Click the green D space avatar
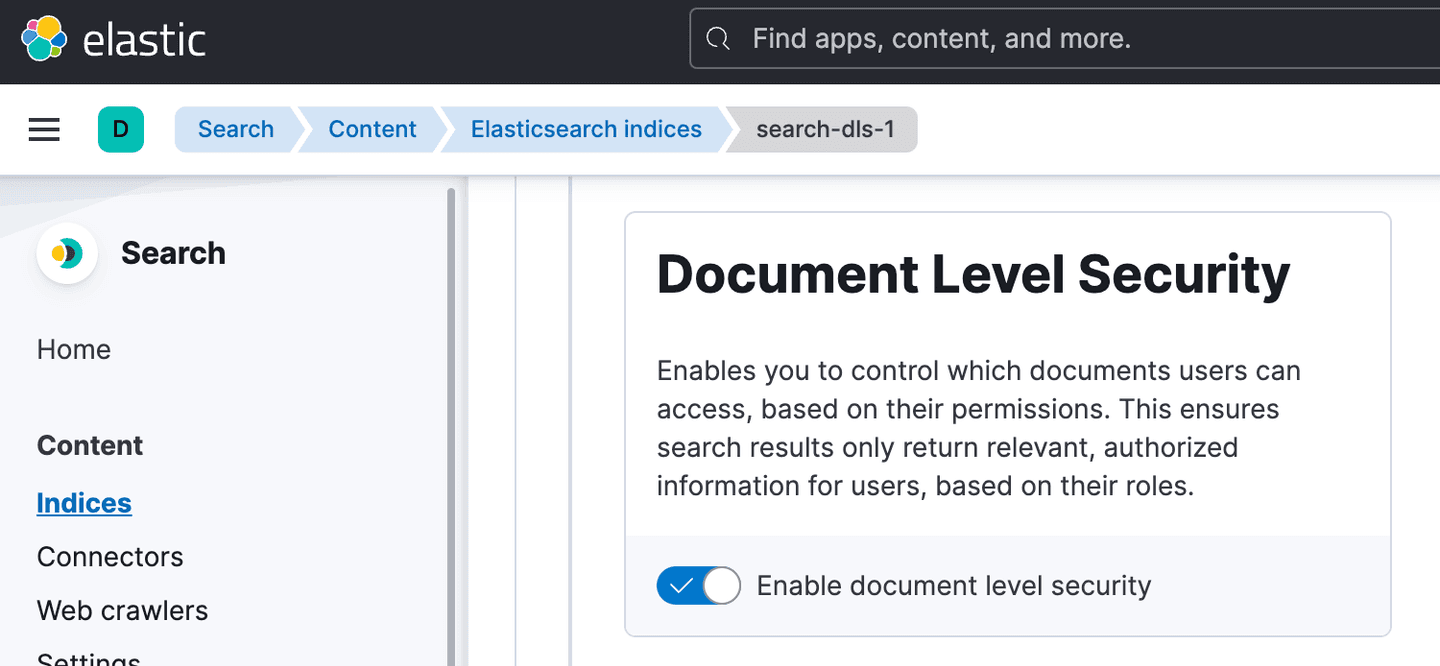The width and height of the screenshot is (1440, 666). coord(121,130)
